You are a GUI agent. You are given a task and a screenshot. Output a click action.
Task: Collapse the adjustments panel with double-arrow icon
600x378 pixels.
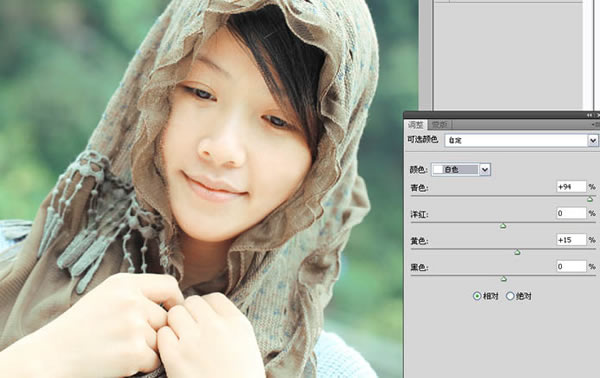tap(590, 115)
